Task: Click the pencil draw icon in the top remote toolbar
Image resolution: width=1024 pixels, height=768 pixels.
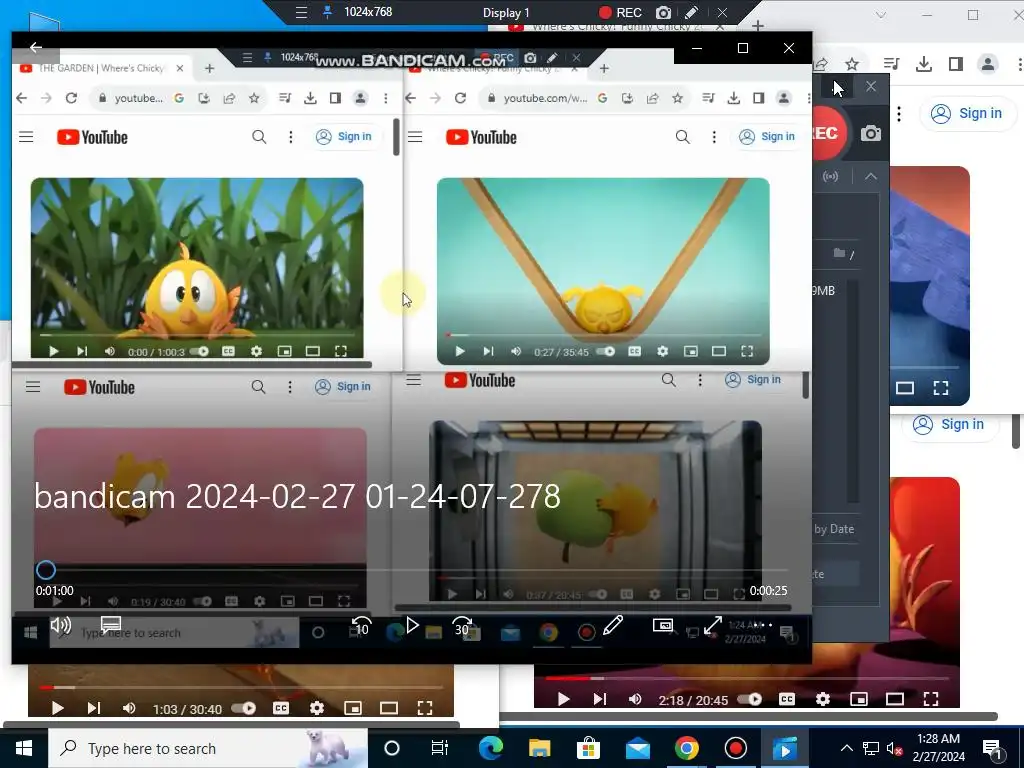Action: 692,12
